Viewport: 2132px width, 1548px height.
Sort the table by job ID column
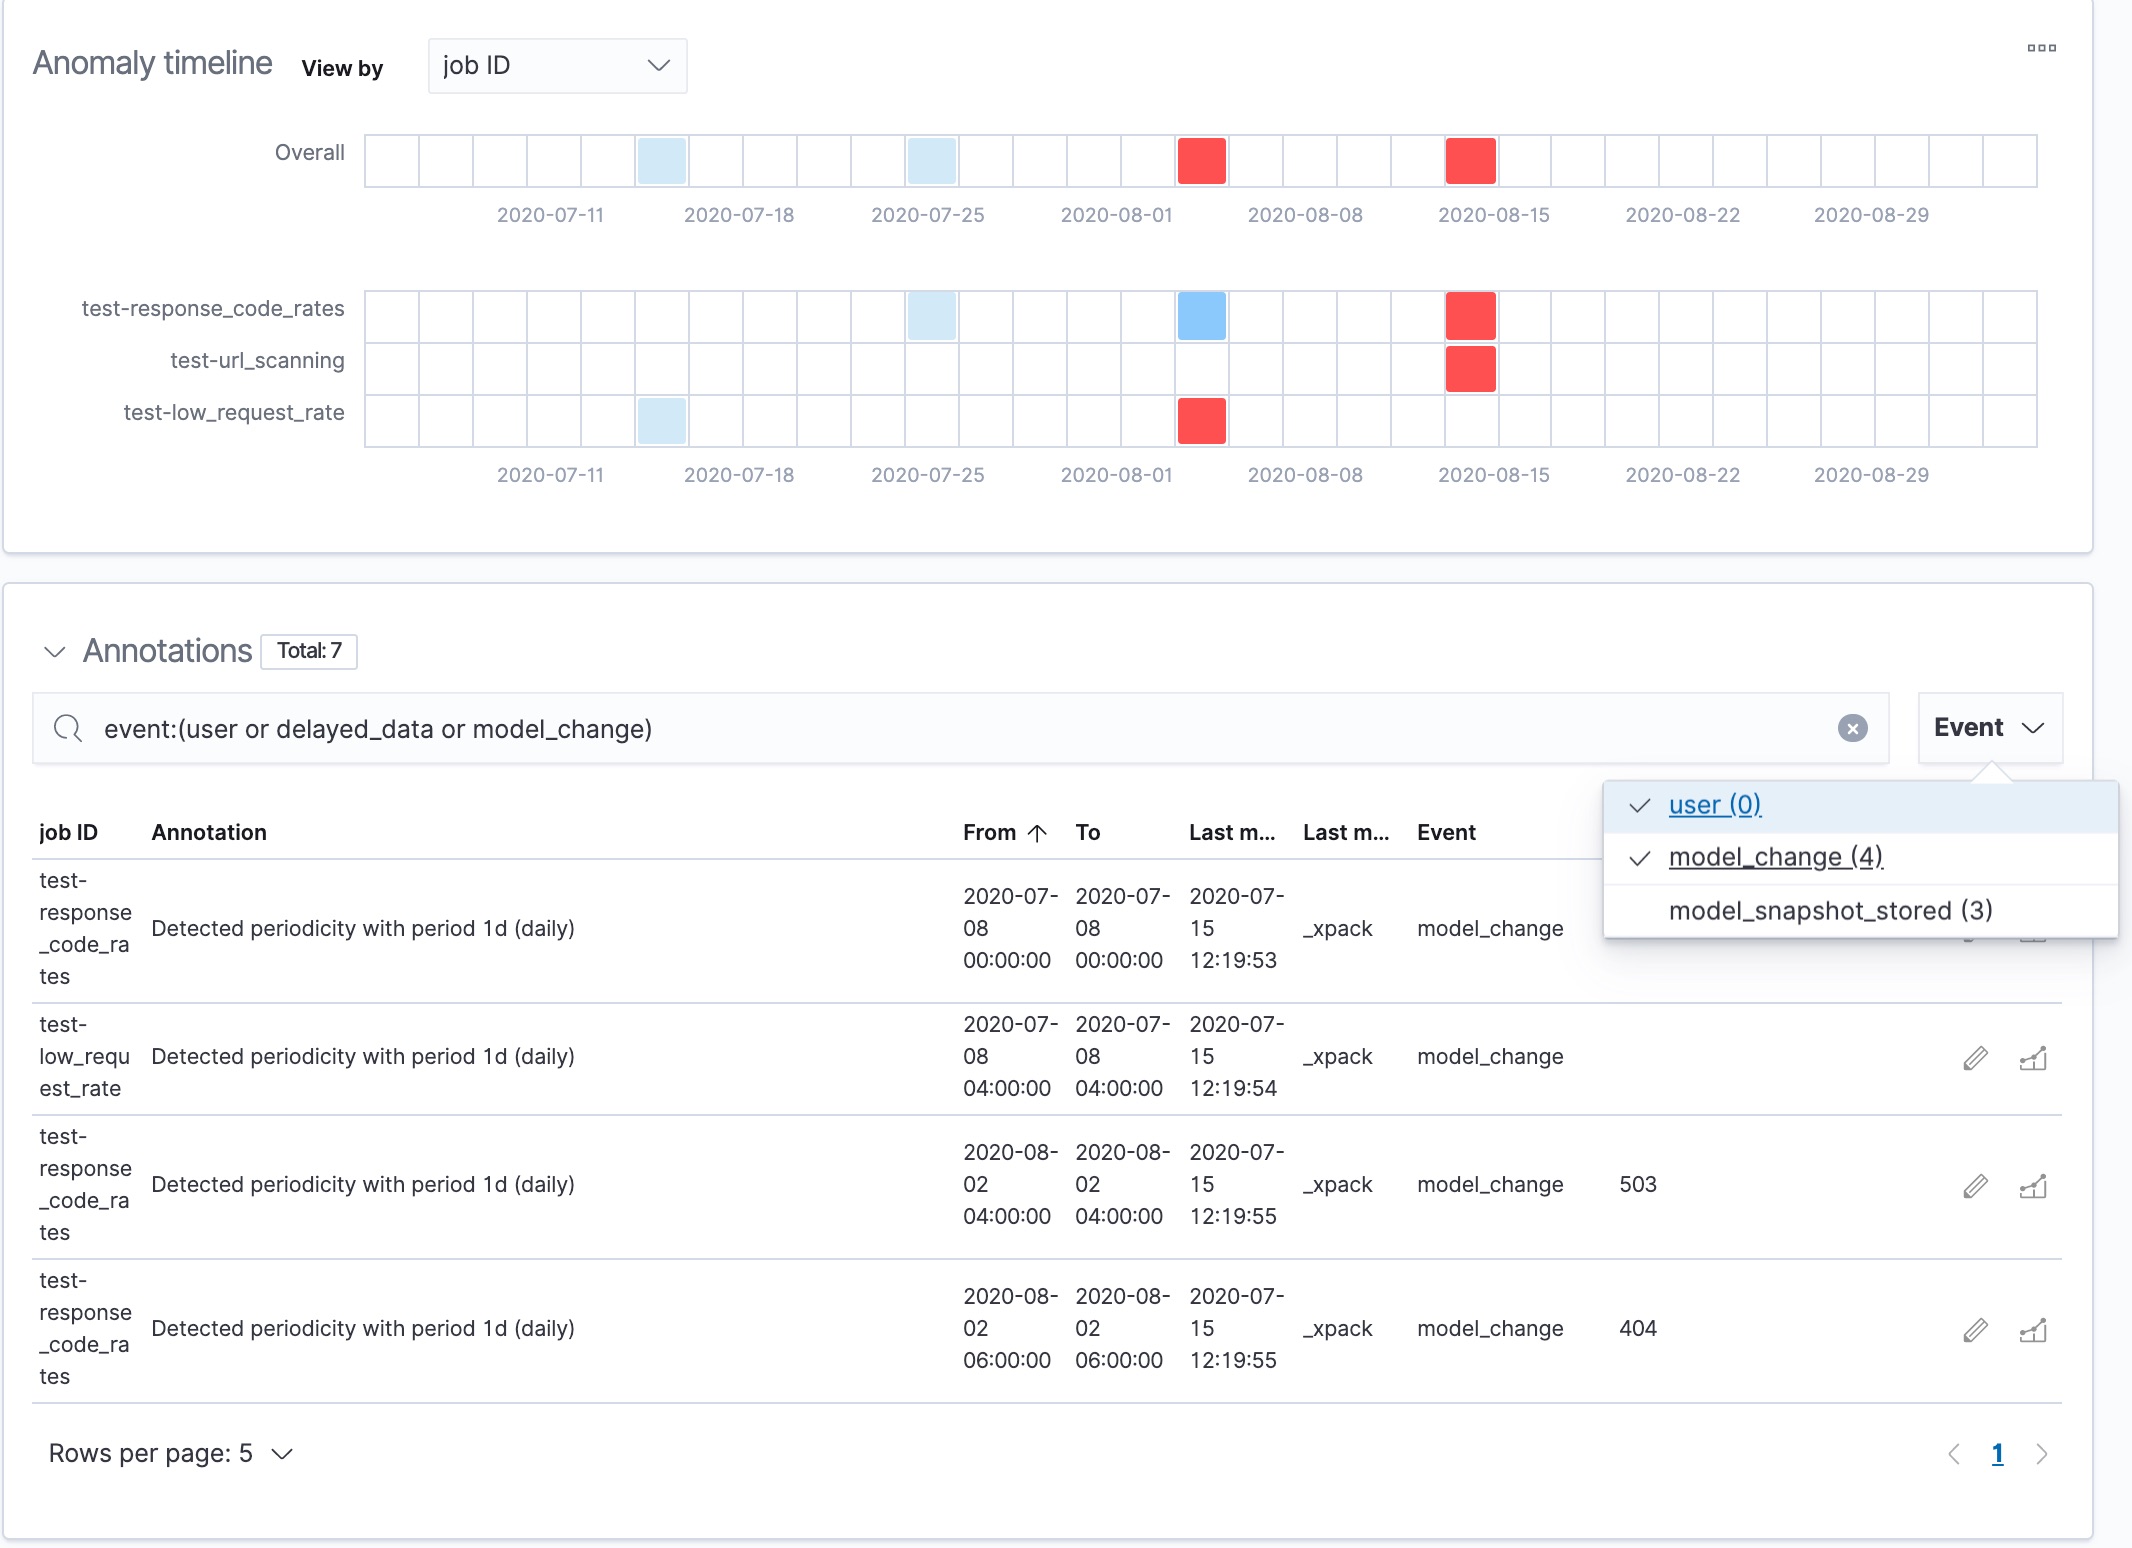click(x=68, y=833)
